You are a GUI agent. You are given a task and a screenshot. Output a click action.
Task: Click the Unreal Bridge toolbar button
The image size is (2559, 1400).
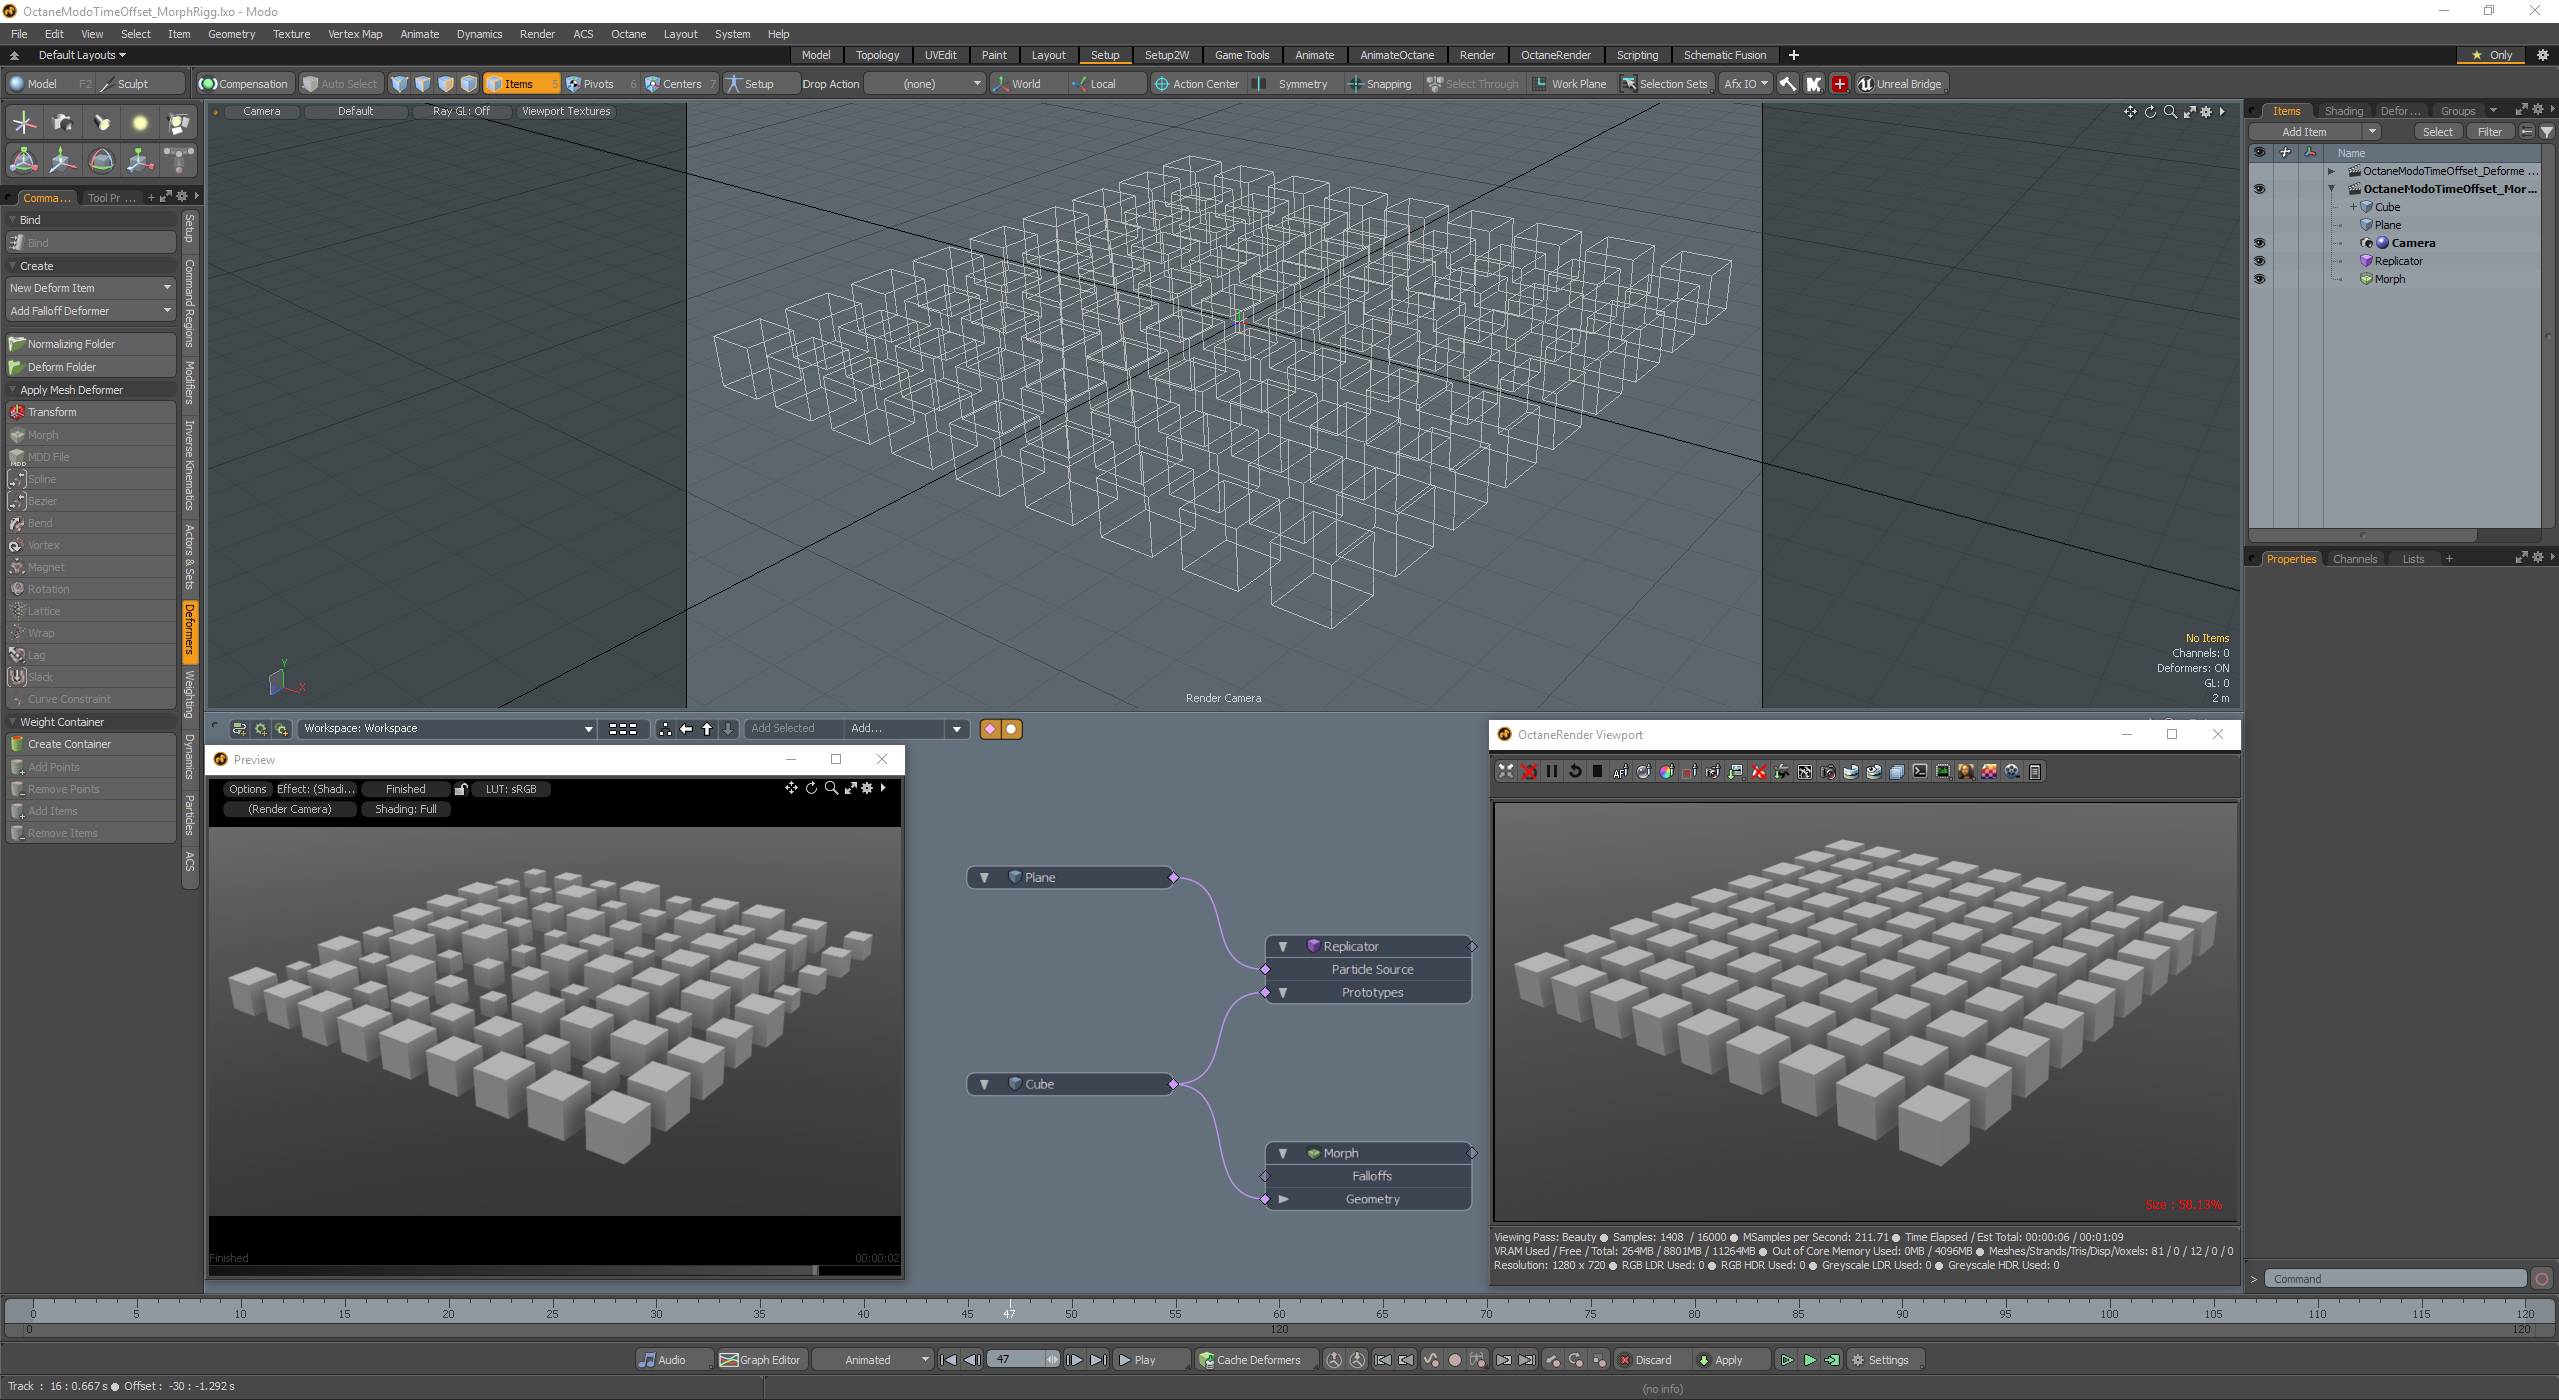pyautogui.click(x=1899, y=84)
